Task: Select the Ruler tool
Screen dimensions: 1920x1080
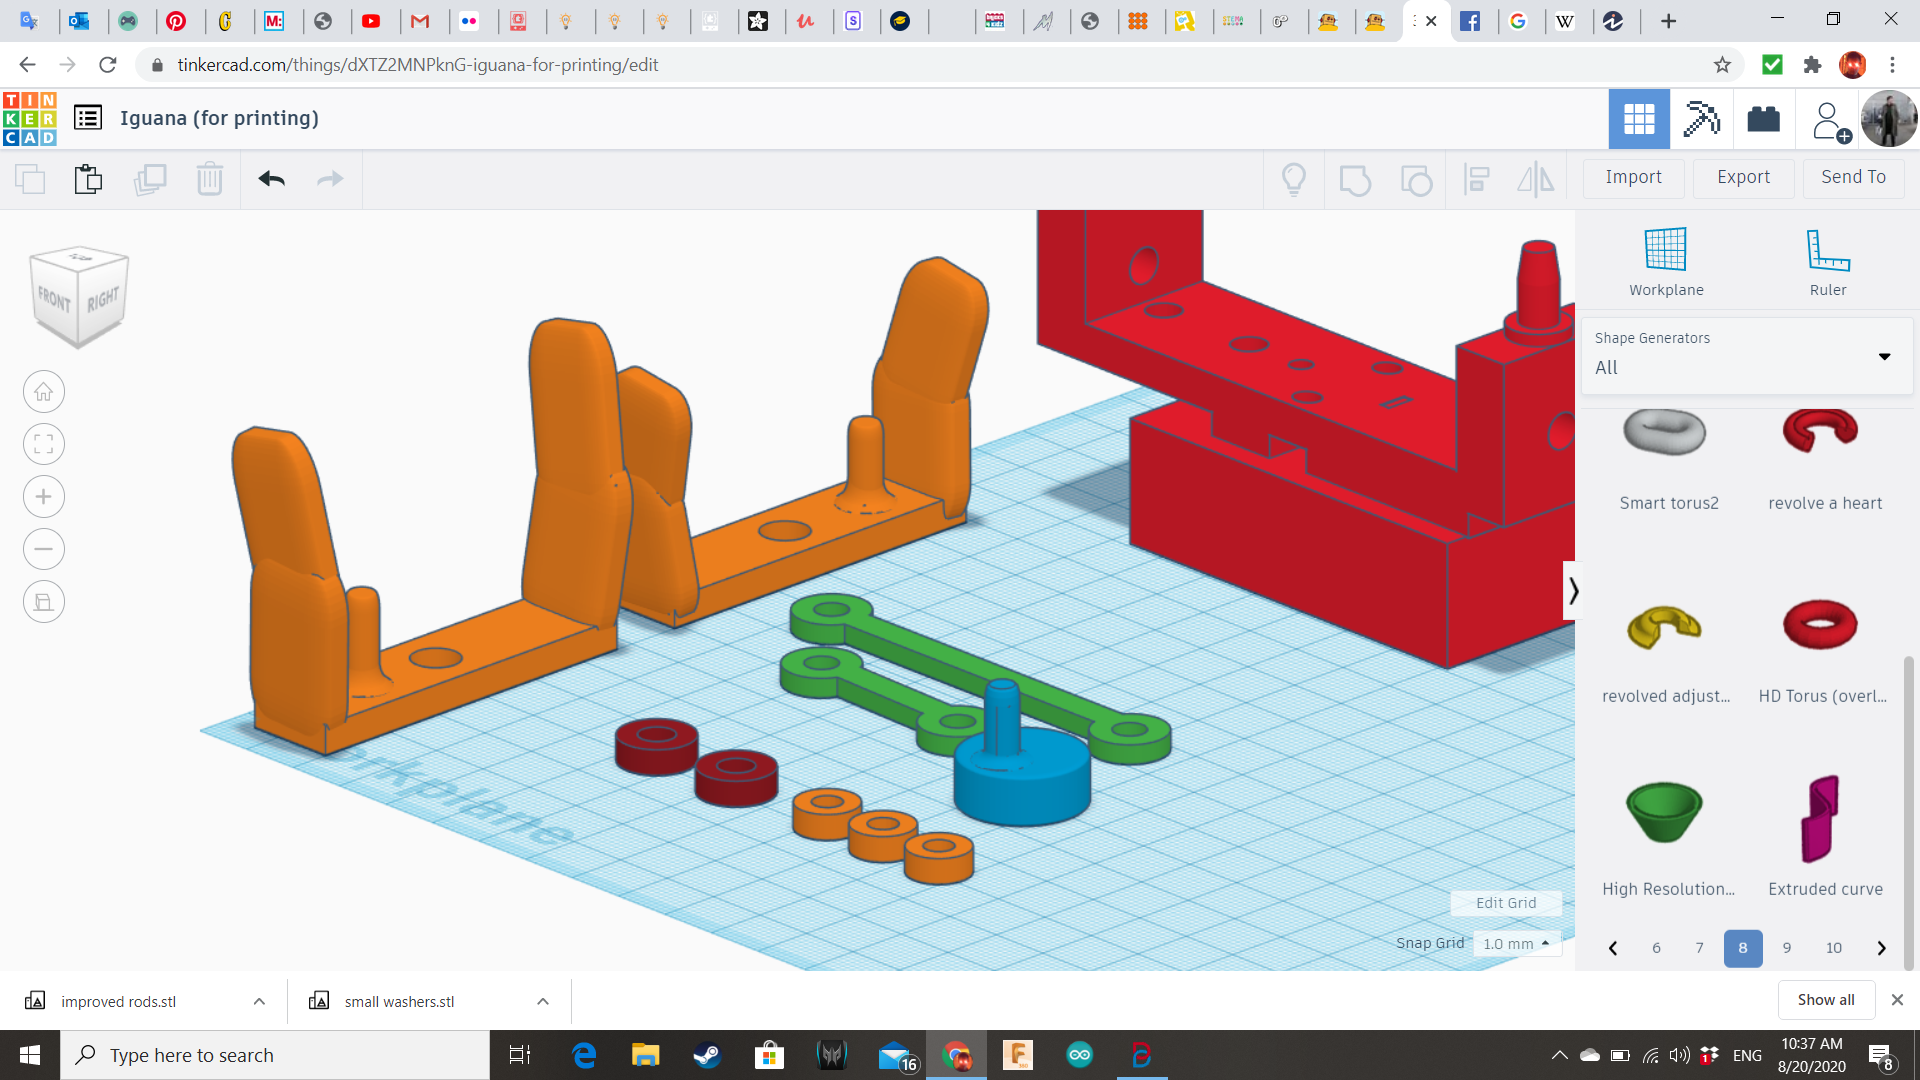Action: click(x=1827, y=262)
